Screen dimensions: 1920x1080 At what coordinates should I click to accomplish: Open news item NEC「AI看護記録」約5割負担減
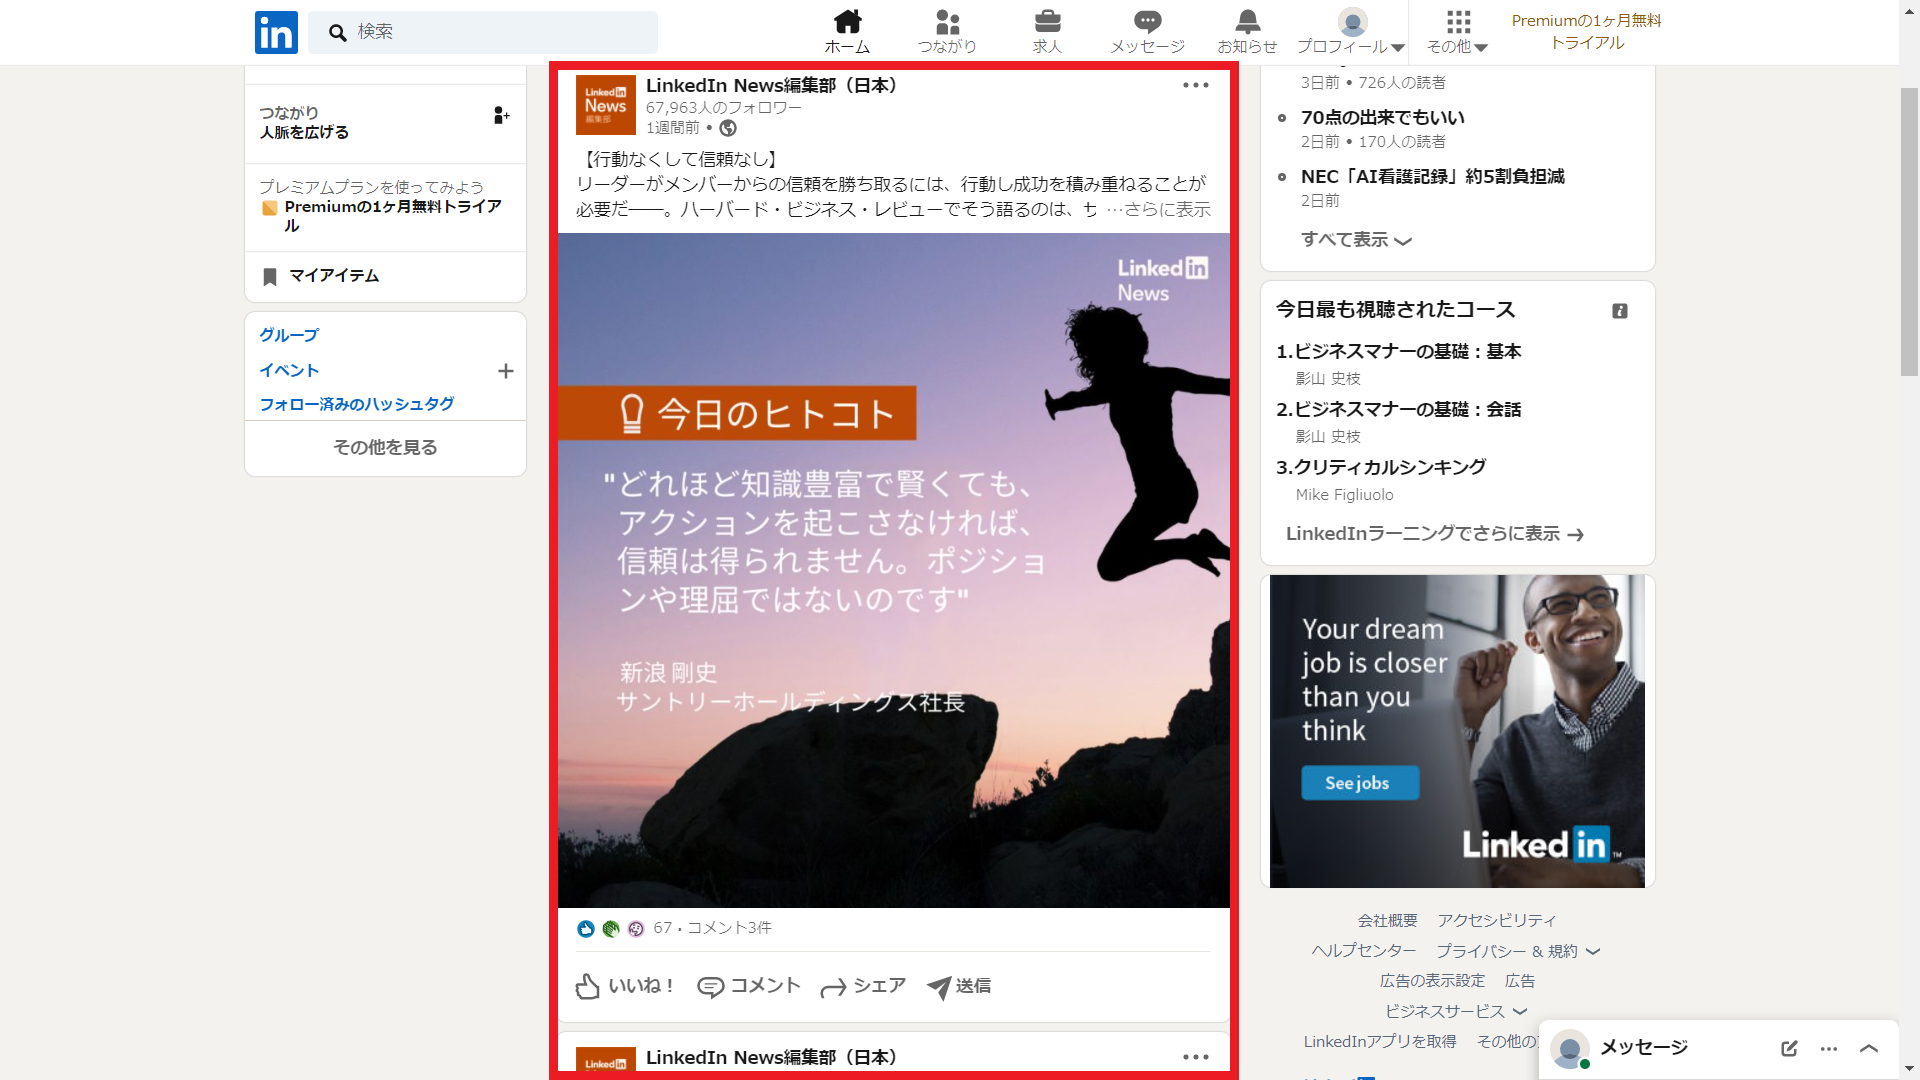coord(1432,177)
